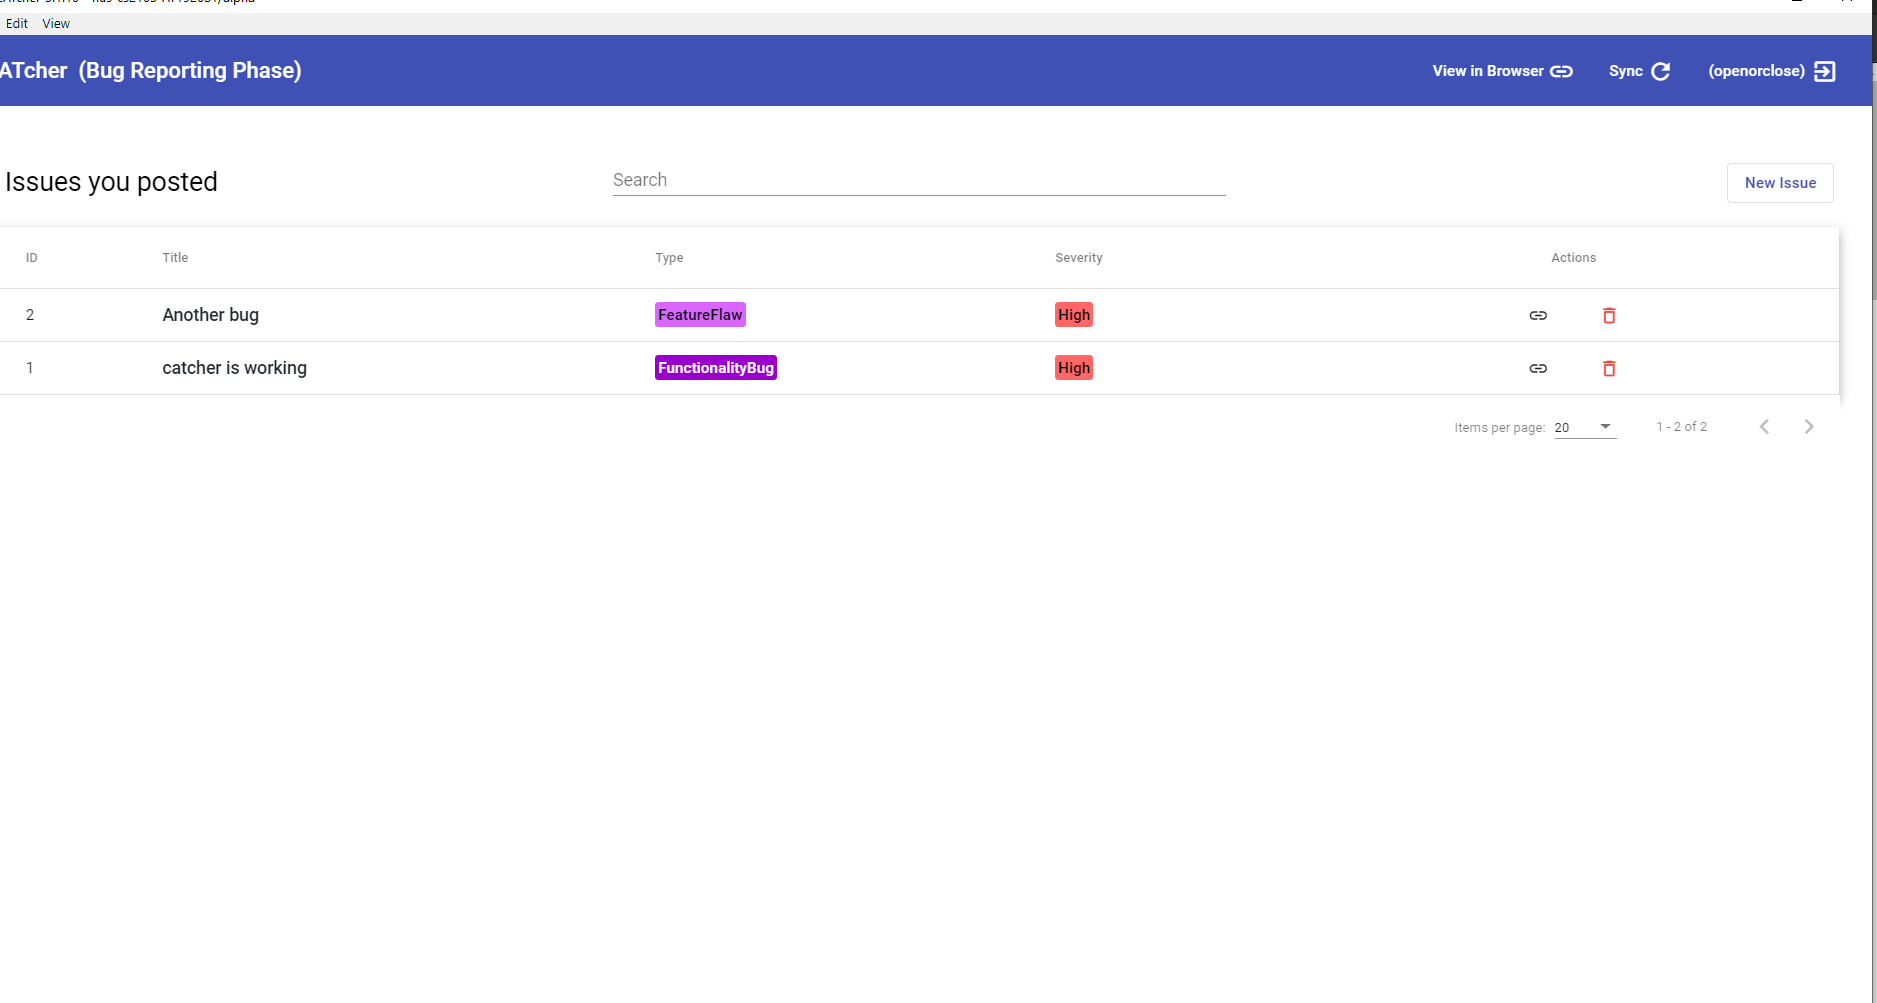Select the 'catcher is working' title cell

pos(234,368)
